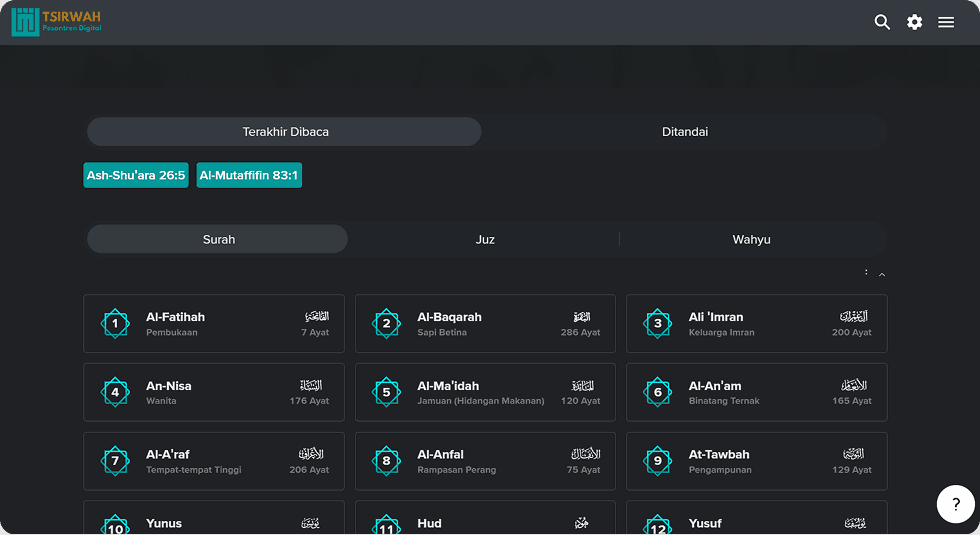The width and height of the screenshot is (980, 535).
Task: Click Arabic calligraphy on Yunus card
Action: click(x=311, y=523)
